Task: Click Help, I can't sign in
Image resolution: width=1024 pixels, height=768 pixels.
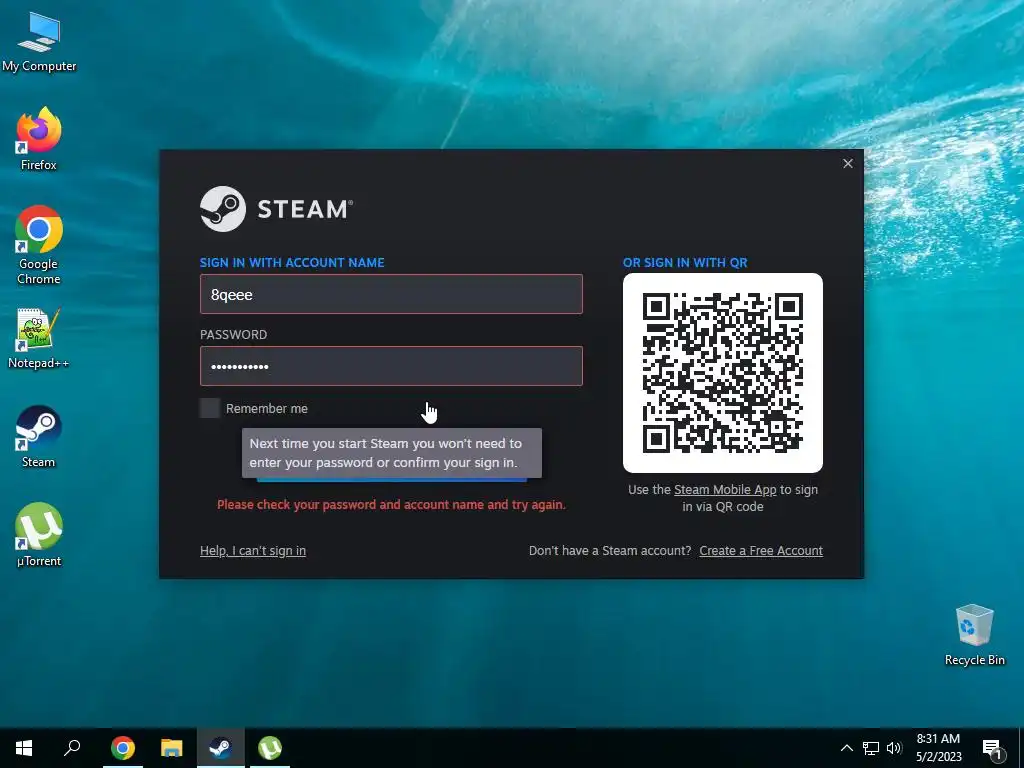Action: click(253, 551)
